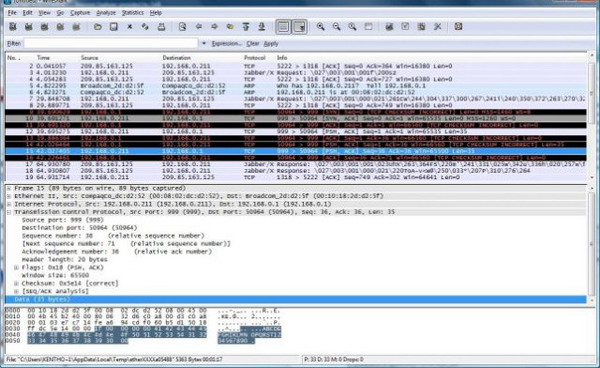Restart the current capture
The width and height of the screenshot is (600, 368).
[76, 27]
